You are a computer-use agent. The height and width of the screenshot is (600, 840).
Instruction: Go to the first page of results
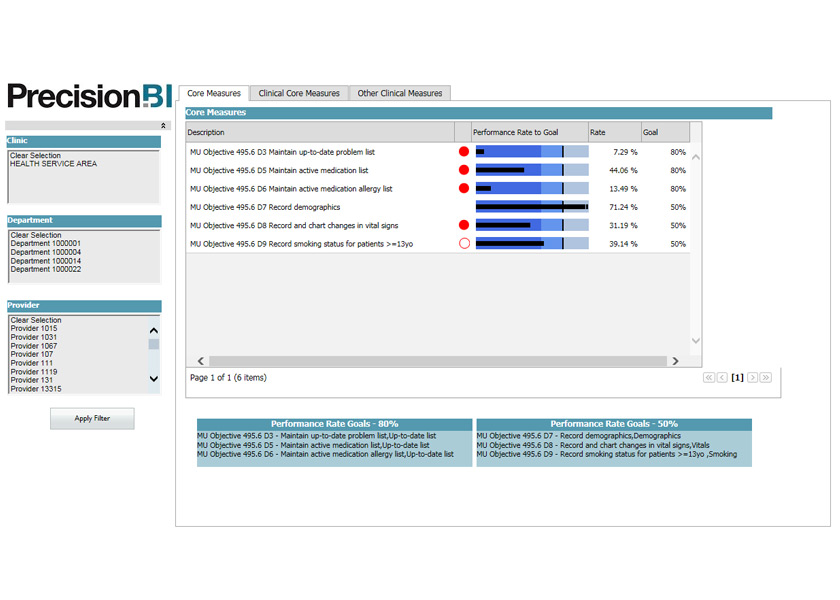(x=709, y=378)
